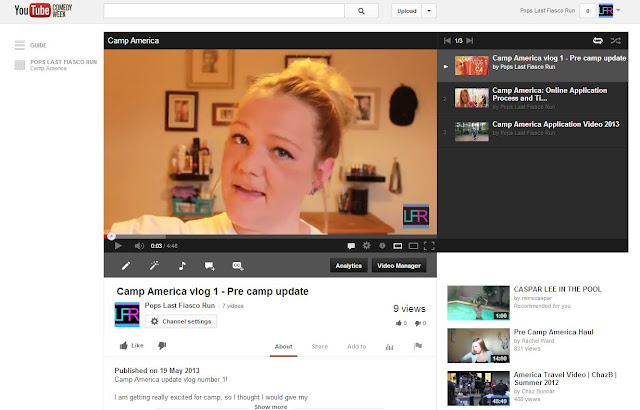Viewport: 640px width, 410px height.
Task: Click the 9 views counter
Action: pos(409,309)
